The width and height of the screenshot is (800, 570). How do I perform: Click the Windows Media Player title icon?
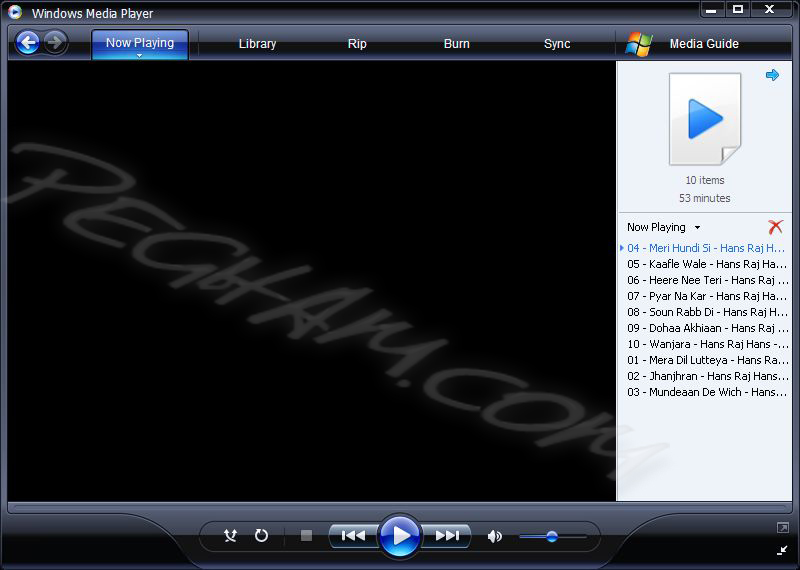15,12
